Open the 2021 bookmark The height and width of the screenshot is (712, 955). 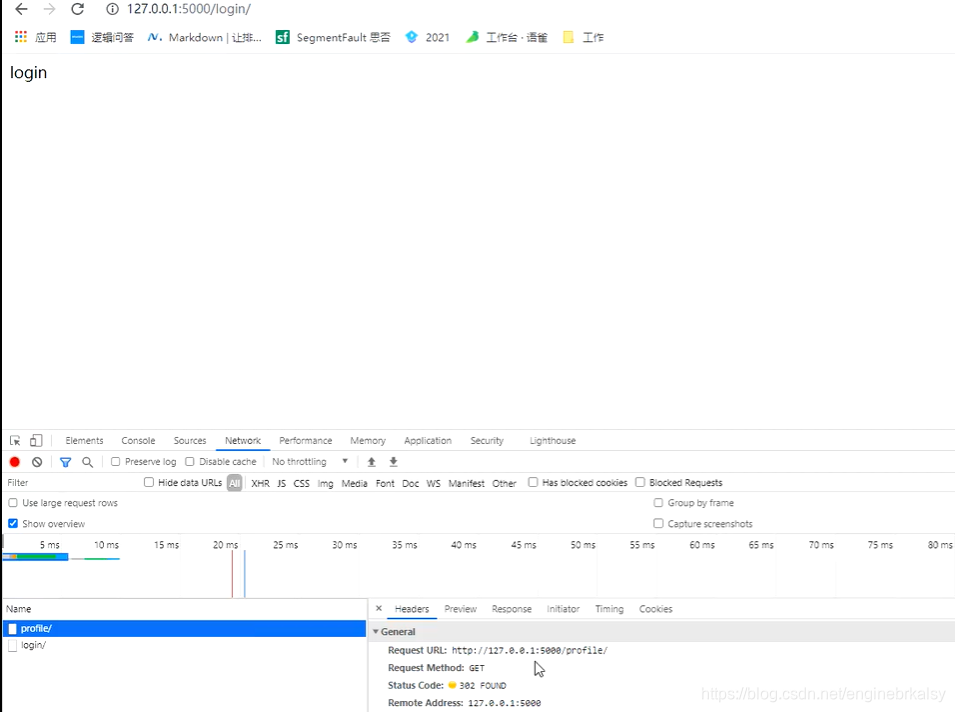click(428, 37)
